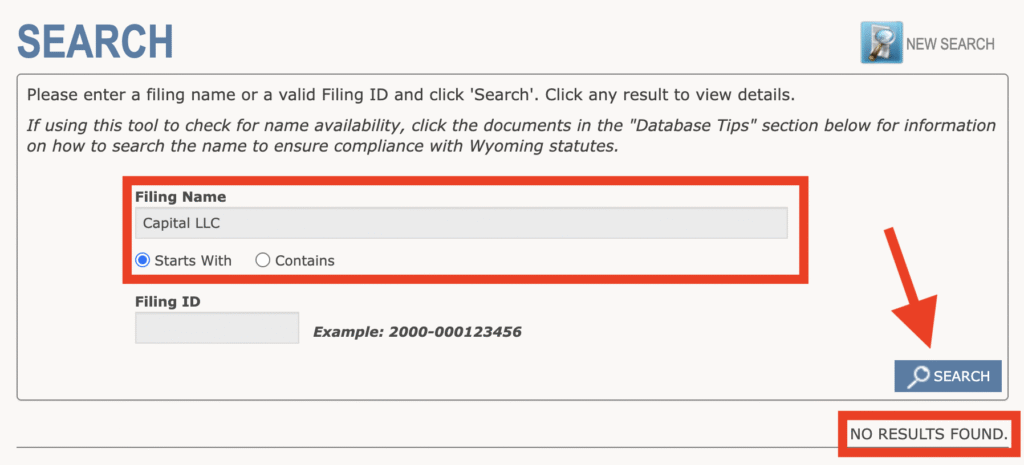Click the large SEARCH page heading
The width and height of the screenshot is (1024, 465).
click(x=96, y=42)
